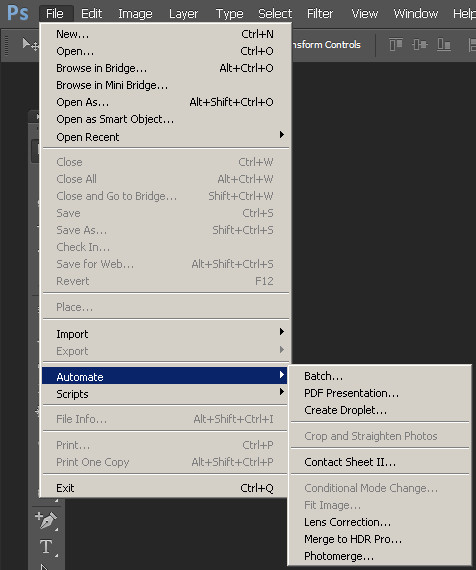Viewport: 476px width, 570px height.
Task: Click greyed Check In... item
Action: point(165,248)
